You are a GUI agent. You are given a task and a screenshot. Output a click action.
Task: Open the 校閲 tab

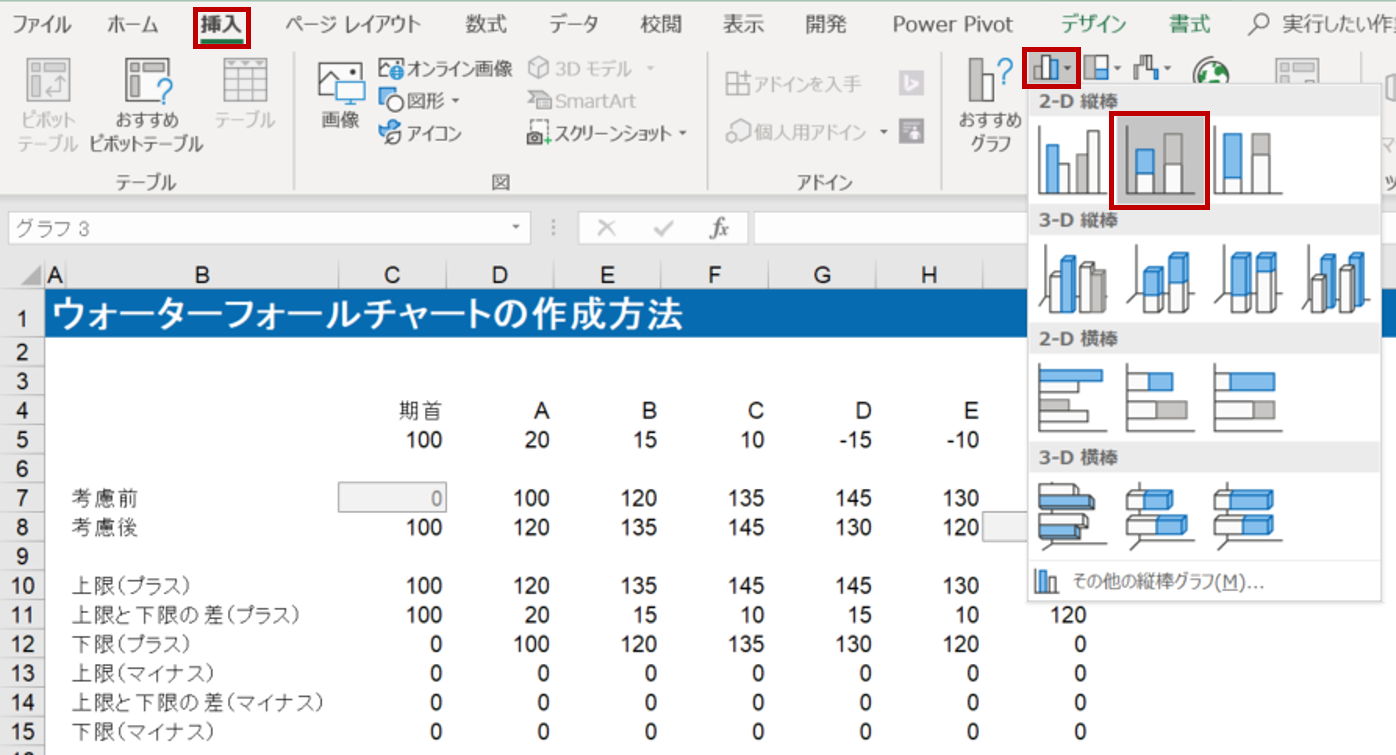(x=661, y=25)
